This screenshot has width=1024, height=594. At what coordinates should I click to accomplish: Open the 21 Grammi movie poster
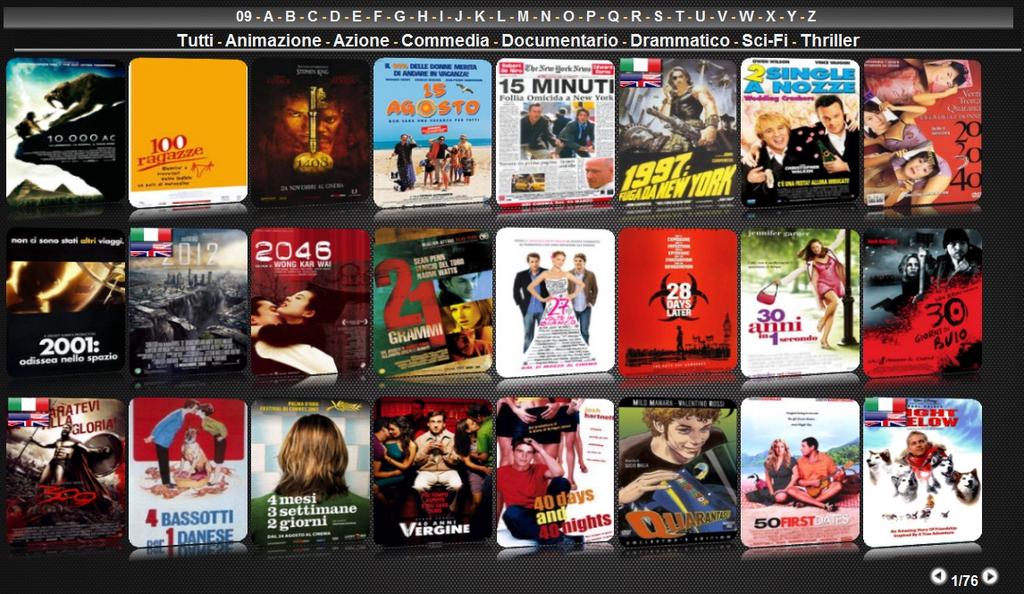[x=432, y=302]
